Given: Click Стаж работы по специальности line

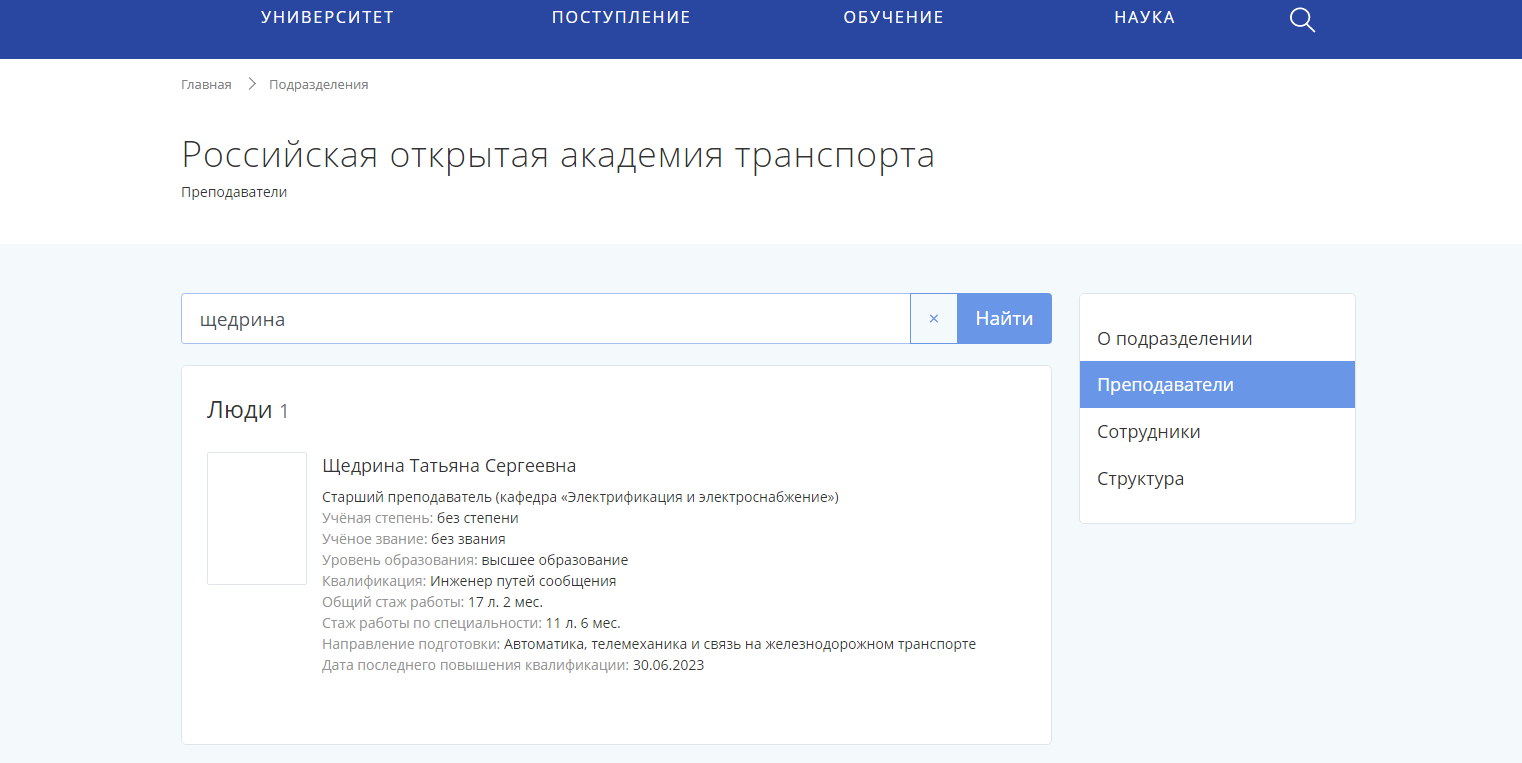Looking at the screenshot, I should pos(471,623).
